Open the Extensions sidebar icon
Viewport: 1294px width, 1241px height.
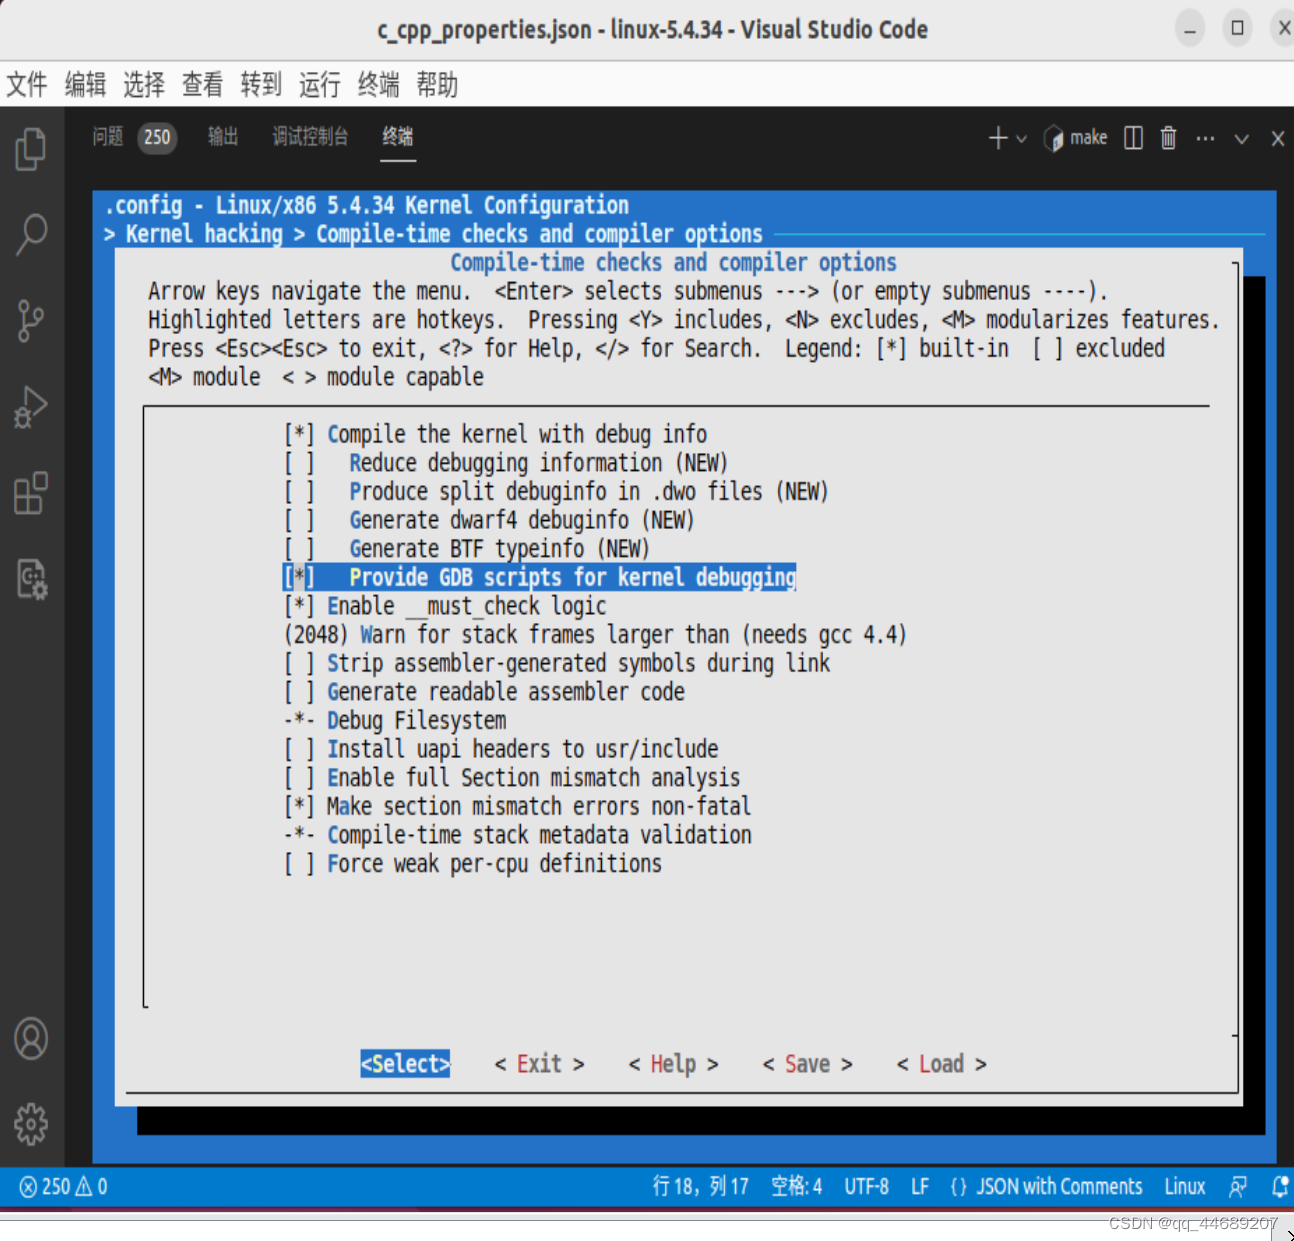click(31, 493)
